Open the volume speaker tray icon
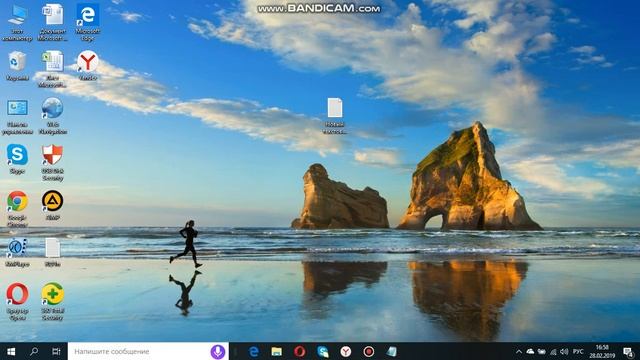The width and height of the screenshot is (640, 360). click(x=564, y=351)
